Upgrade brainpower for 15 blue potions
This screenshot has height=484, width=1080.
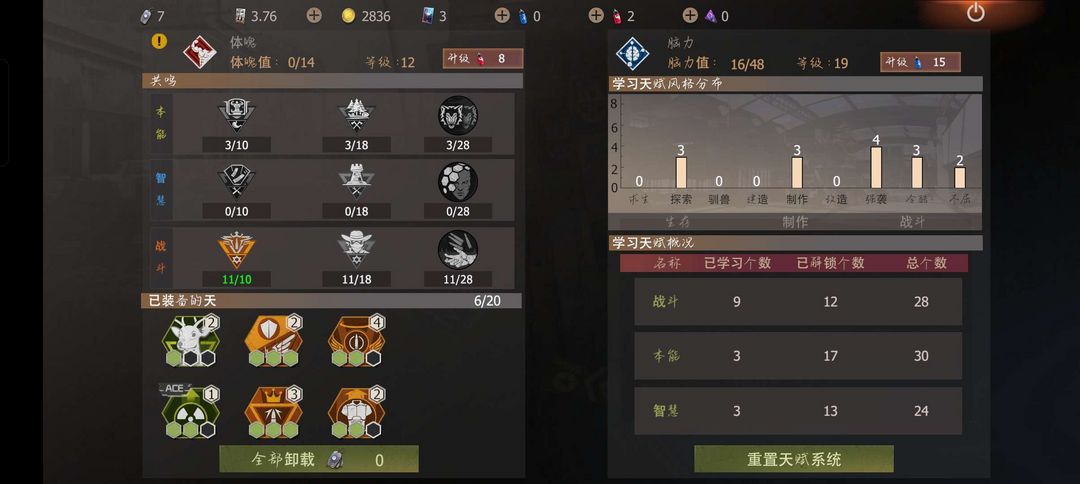tap(920, 62)
